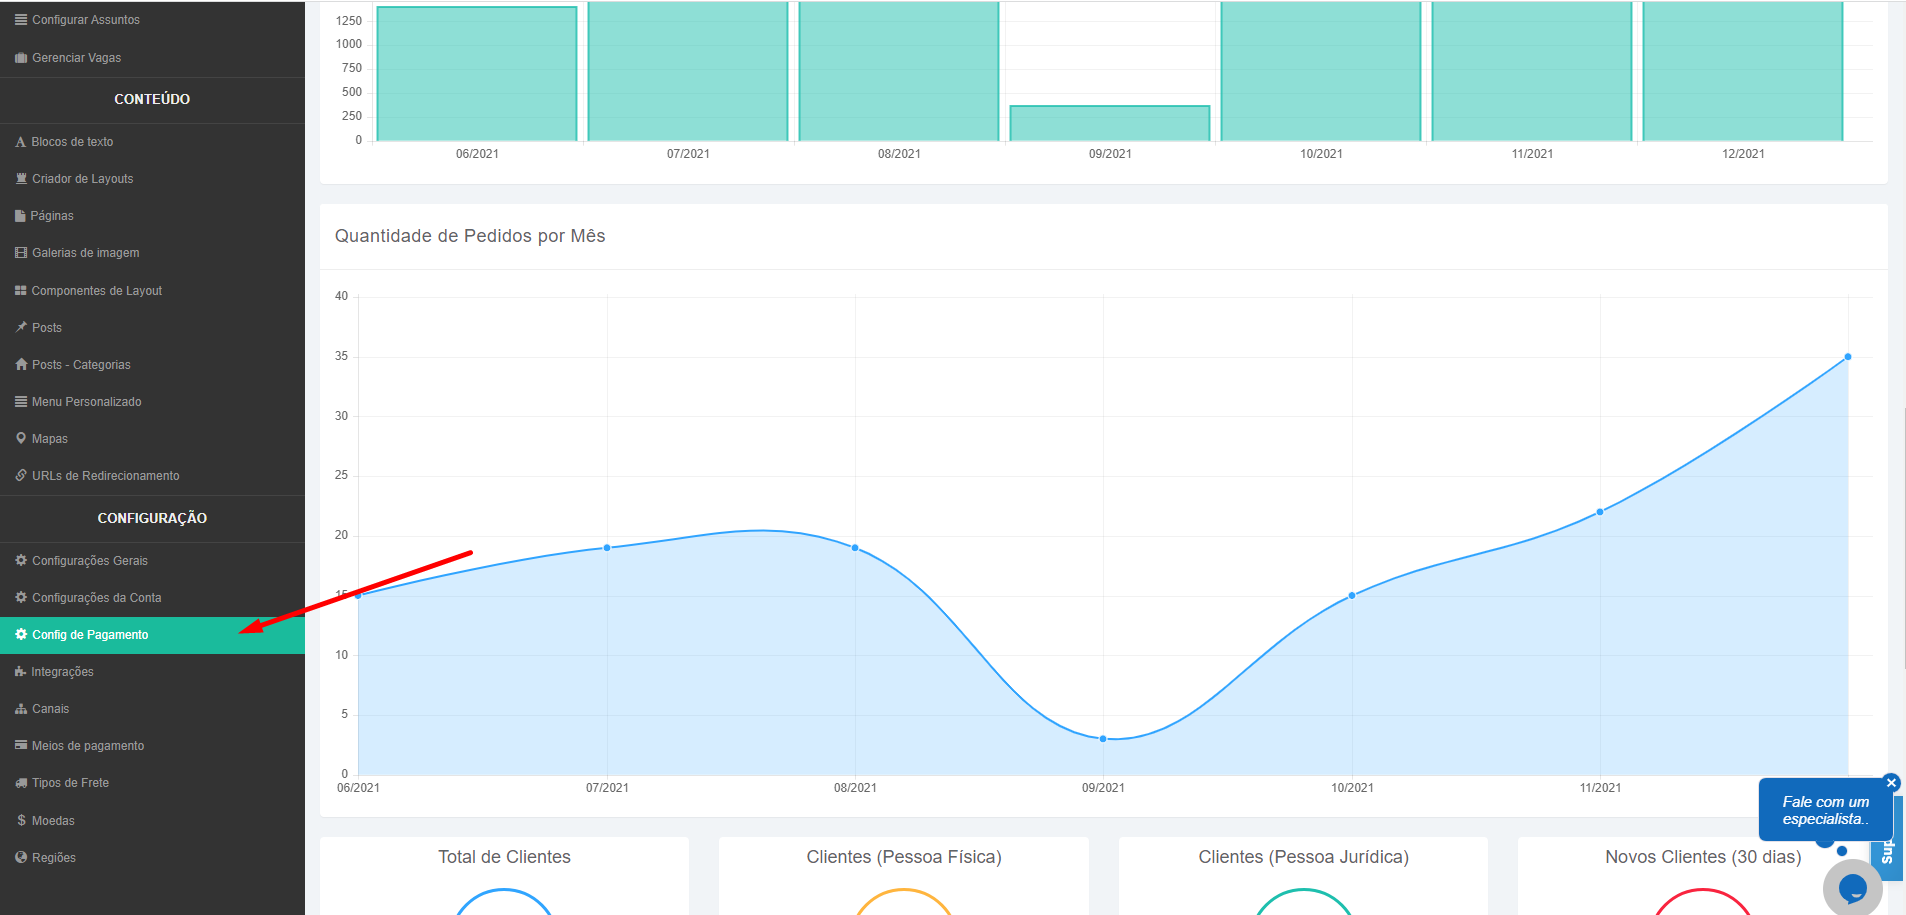Screen dimensions: 1906x915
Task: Click the URLs de Redirecionamento link icon
Action: pos(21,476)
